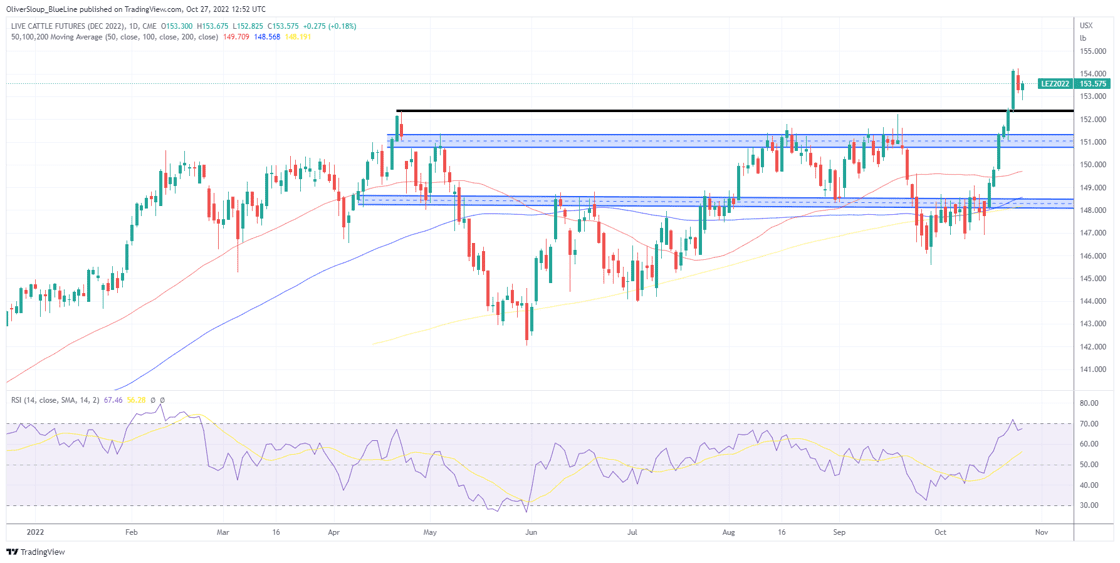Click the RSI 70.00 axis label
Image resolution: width=1120 pixels, height=563 pixels.
click(1089, 424)
